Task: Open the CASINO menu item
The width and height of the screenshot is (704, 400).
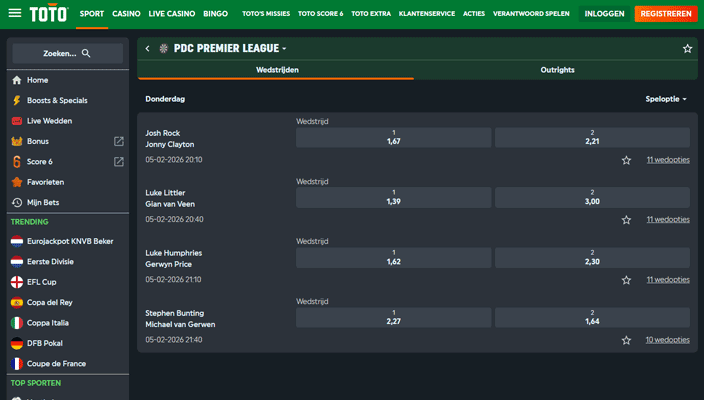Action: click(x=126, y=14)
